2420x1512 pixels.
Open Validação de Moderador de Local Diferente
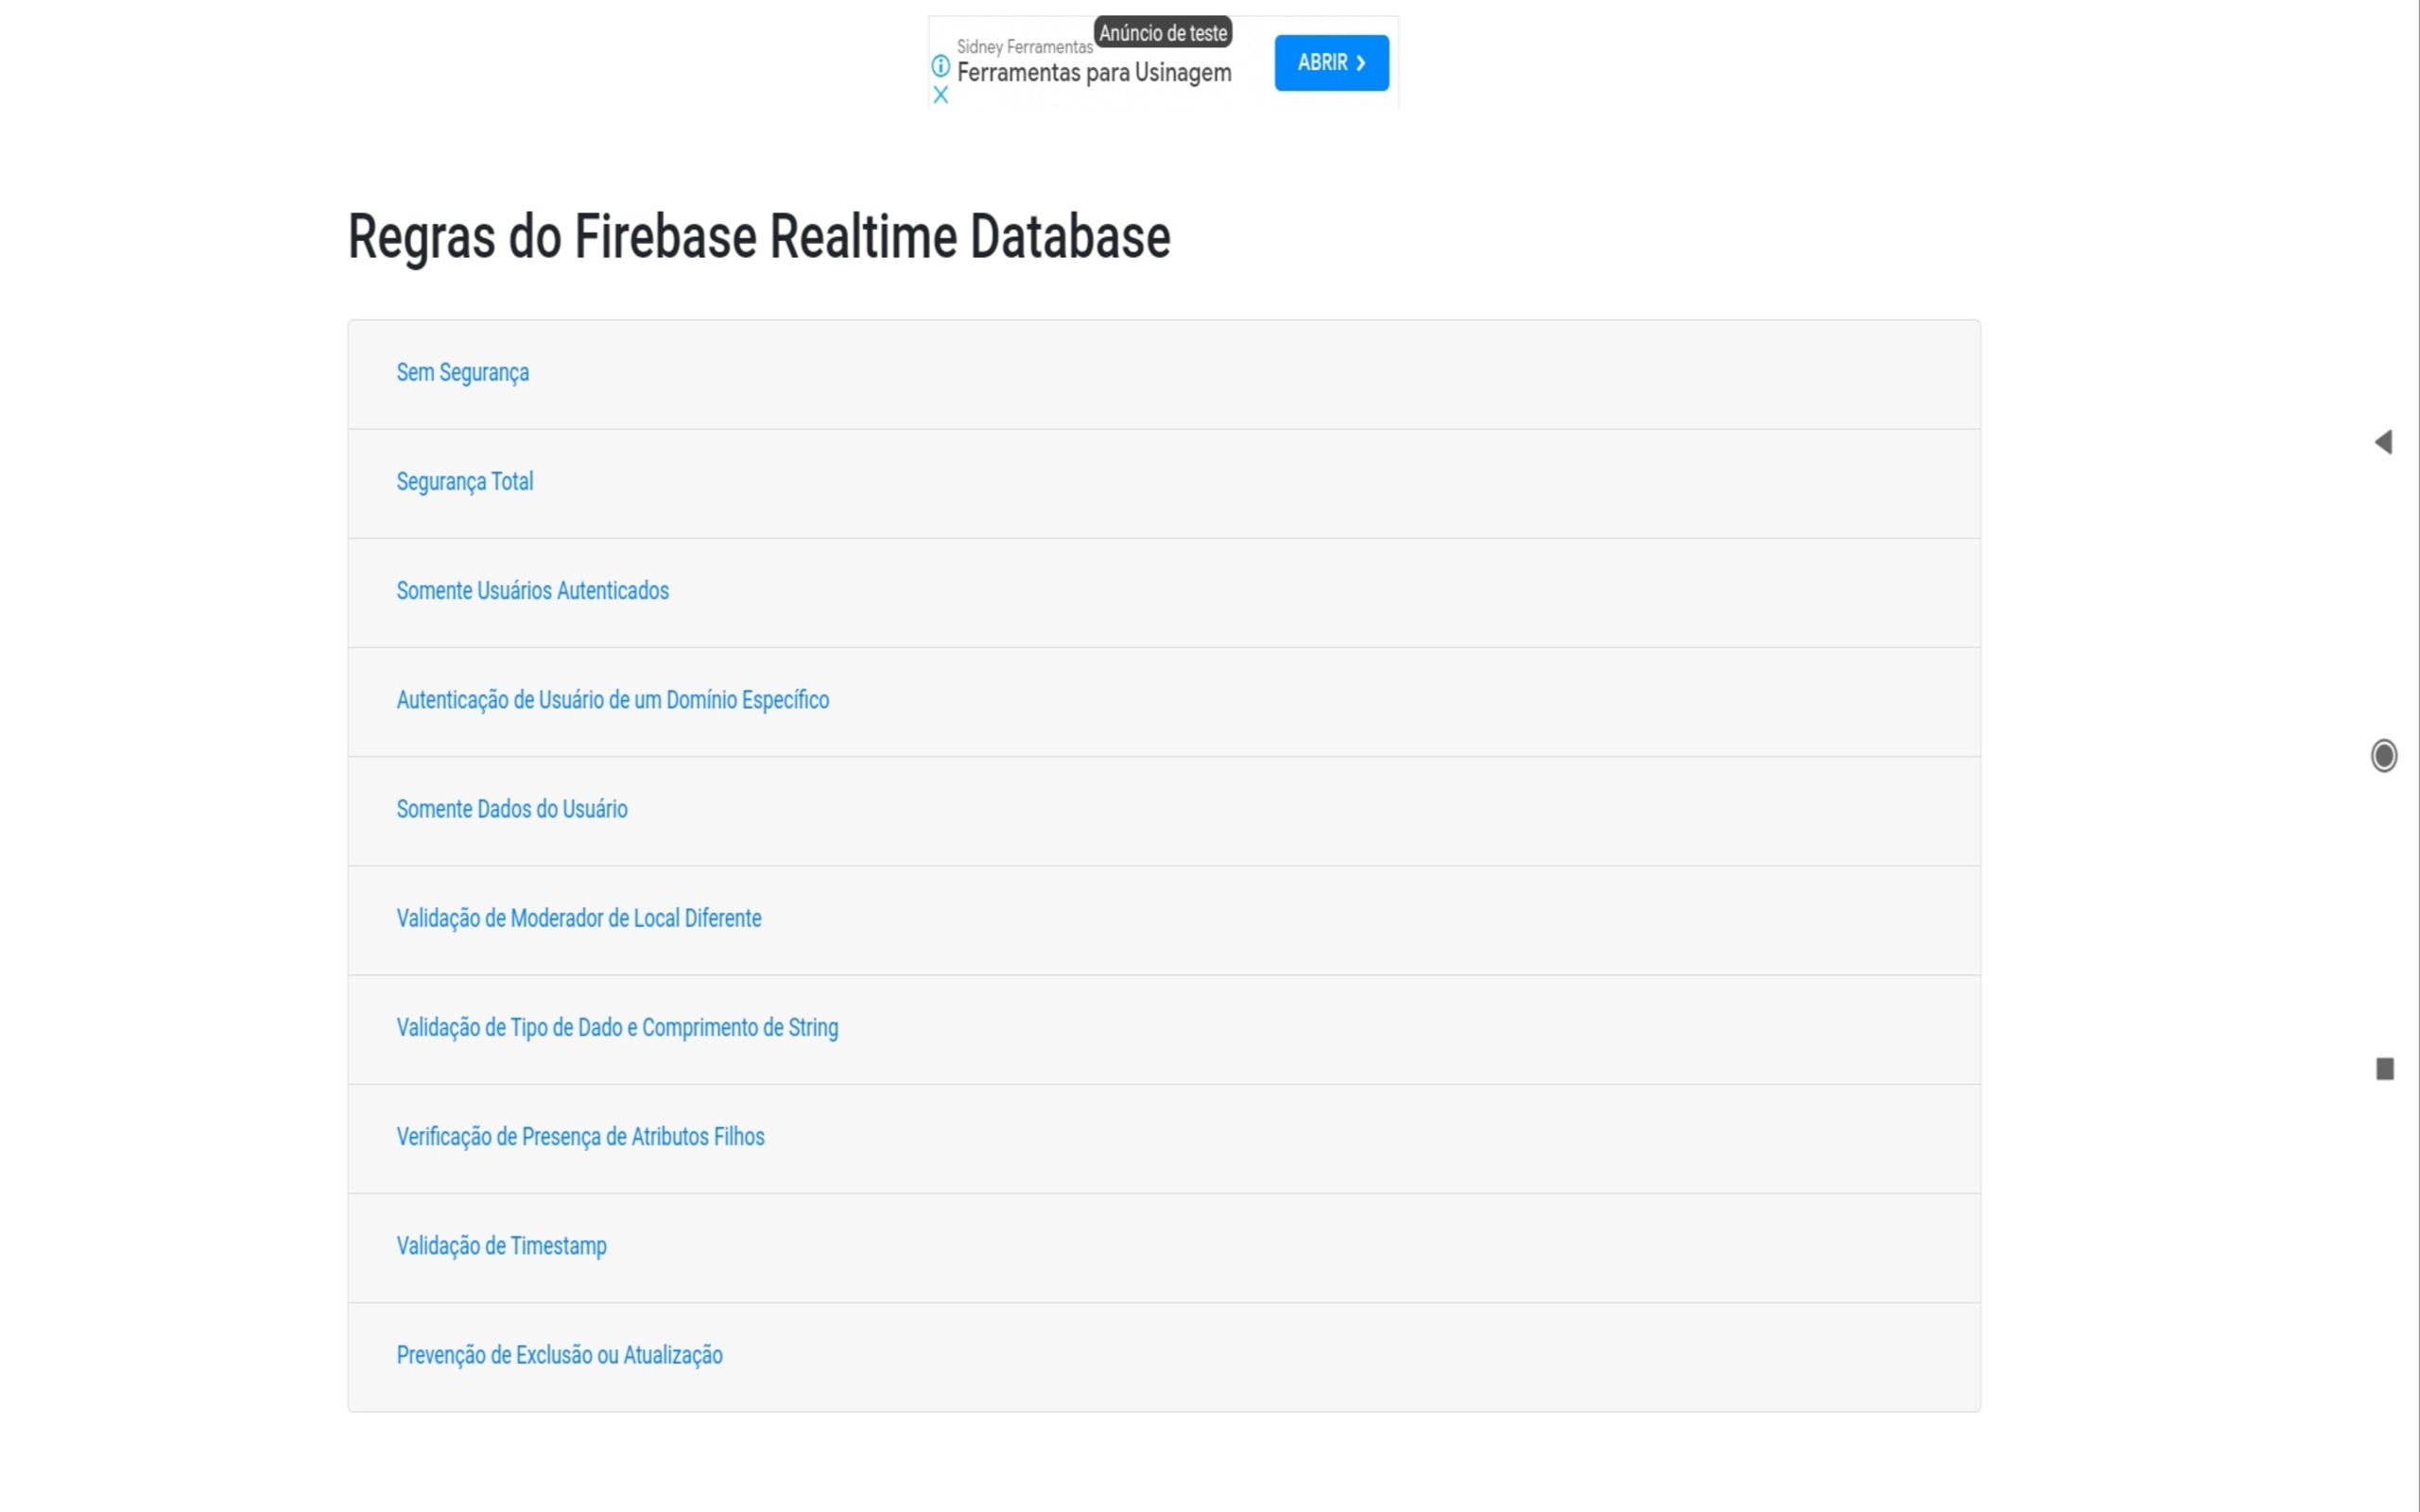[578, 918]
